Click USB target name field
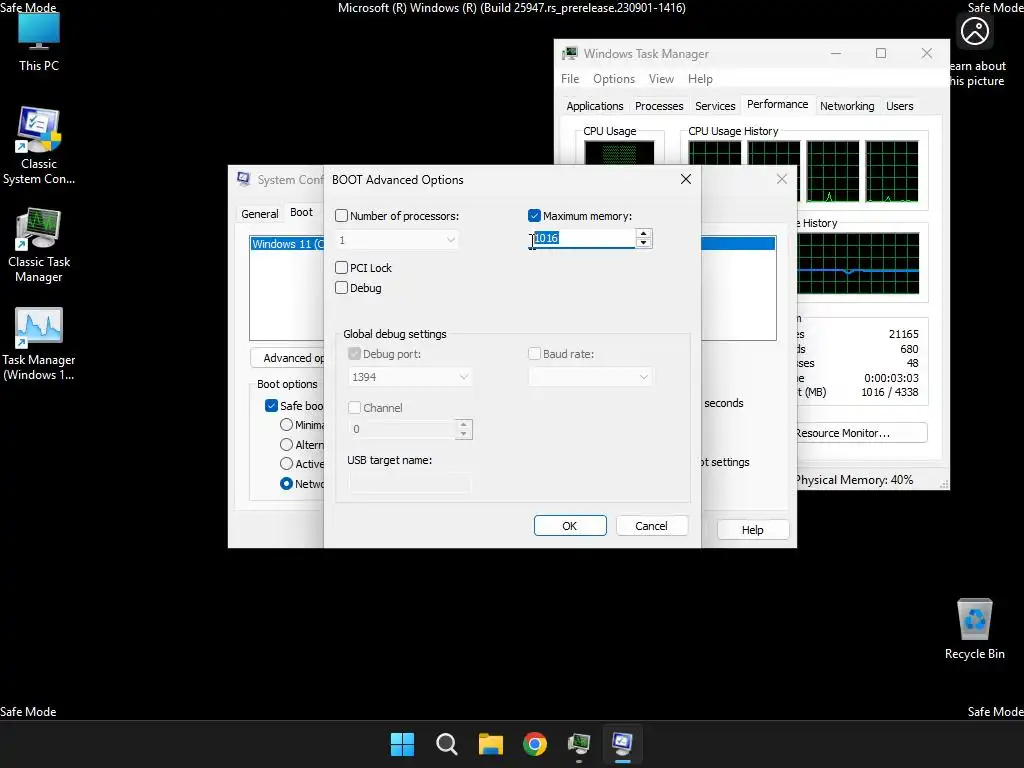 [x=409, y=483]
